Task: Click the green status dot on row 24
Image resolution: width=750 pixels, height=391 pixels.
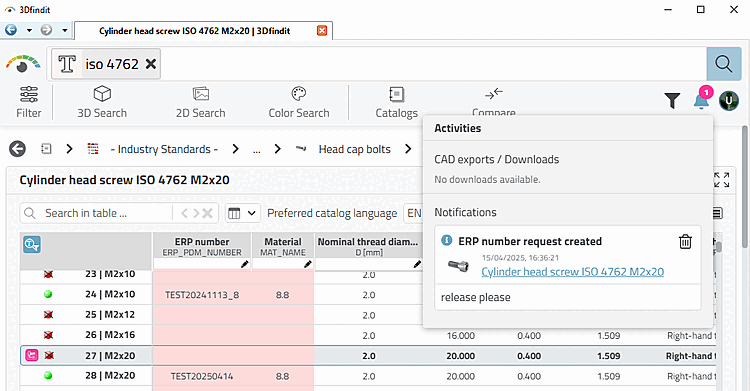Action: point(48,294)
